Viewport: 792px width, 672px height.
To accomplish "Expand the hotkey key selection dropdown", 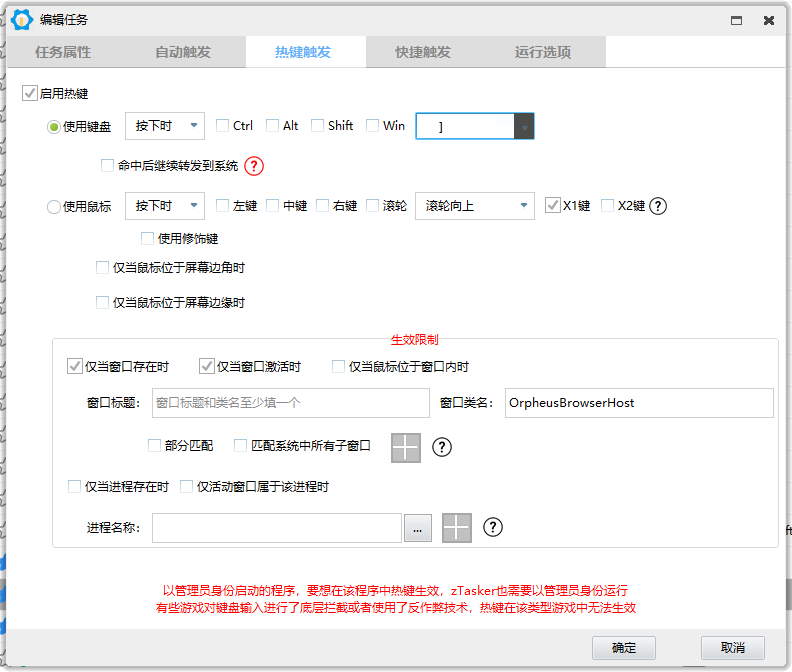I will [x=524, y=126].
